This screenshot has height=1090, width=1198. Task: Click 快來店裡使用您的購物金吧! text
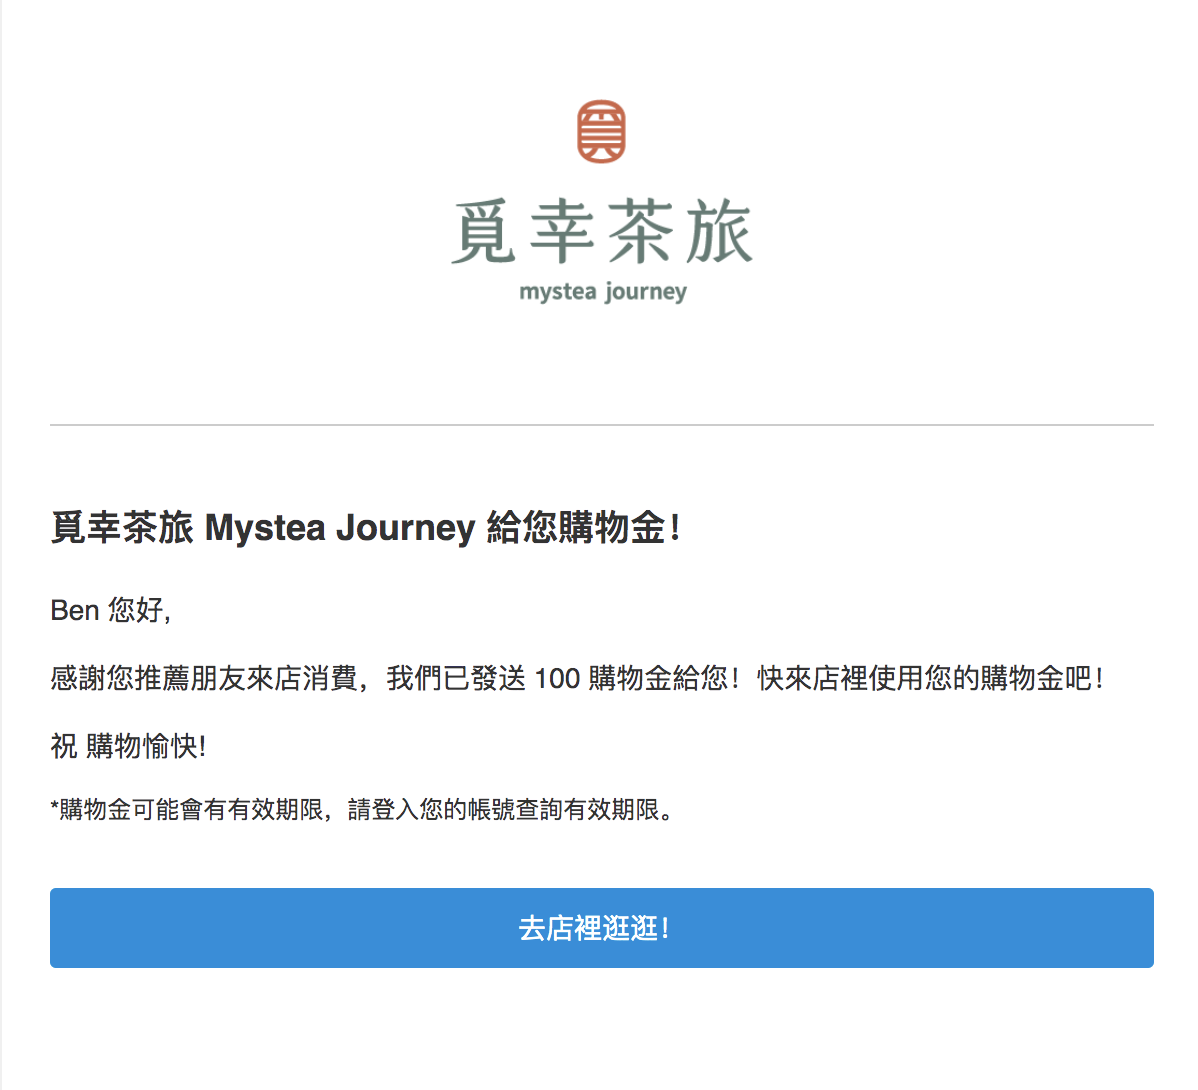(930, 678)
